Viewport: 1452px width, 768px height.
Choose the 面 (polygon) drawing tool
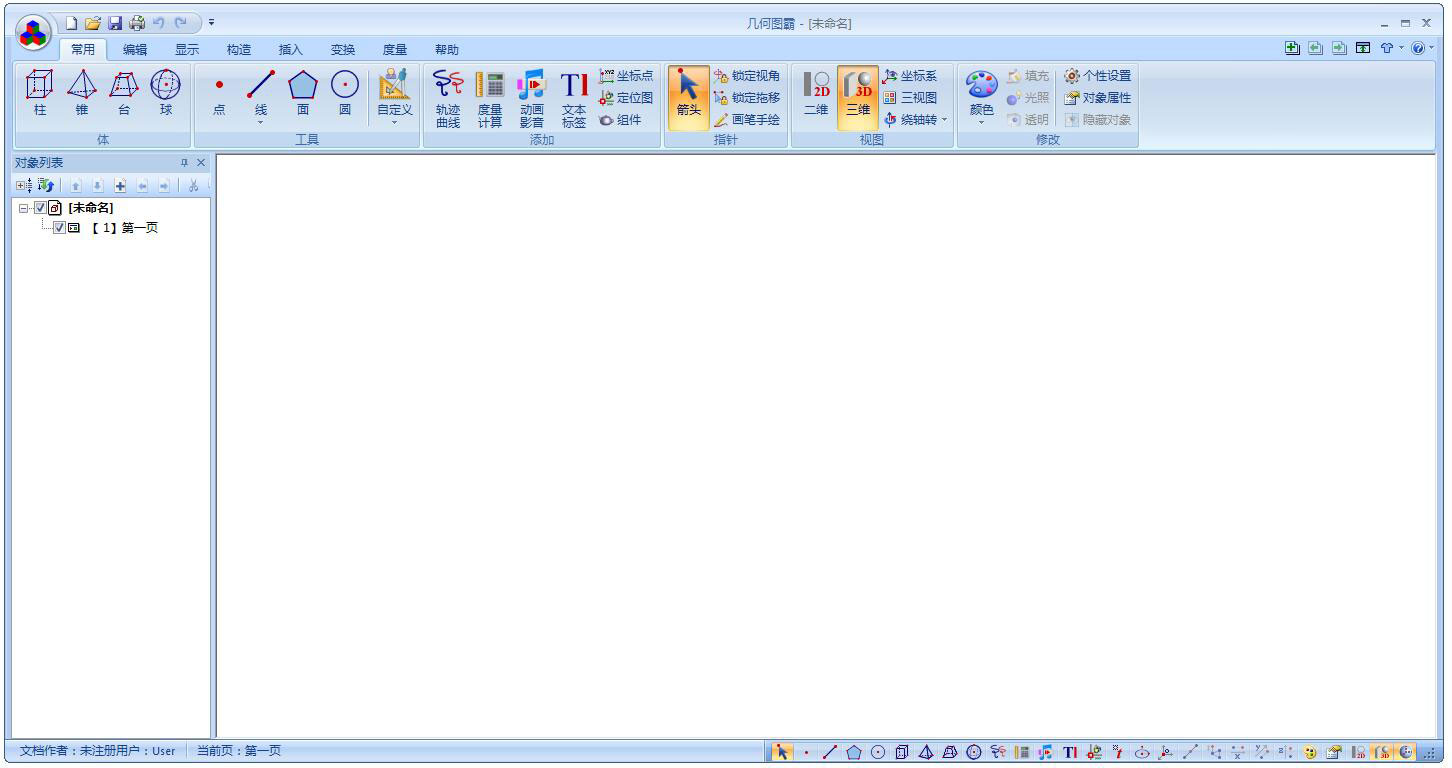click(x=303, y=93)
